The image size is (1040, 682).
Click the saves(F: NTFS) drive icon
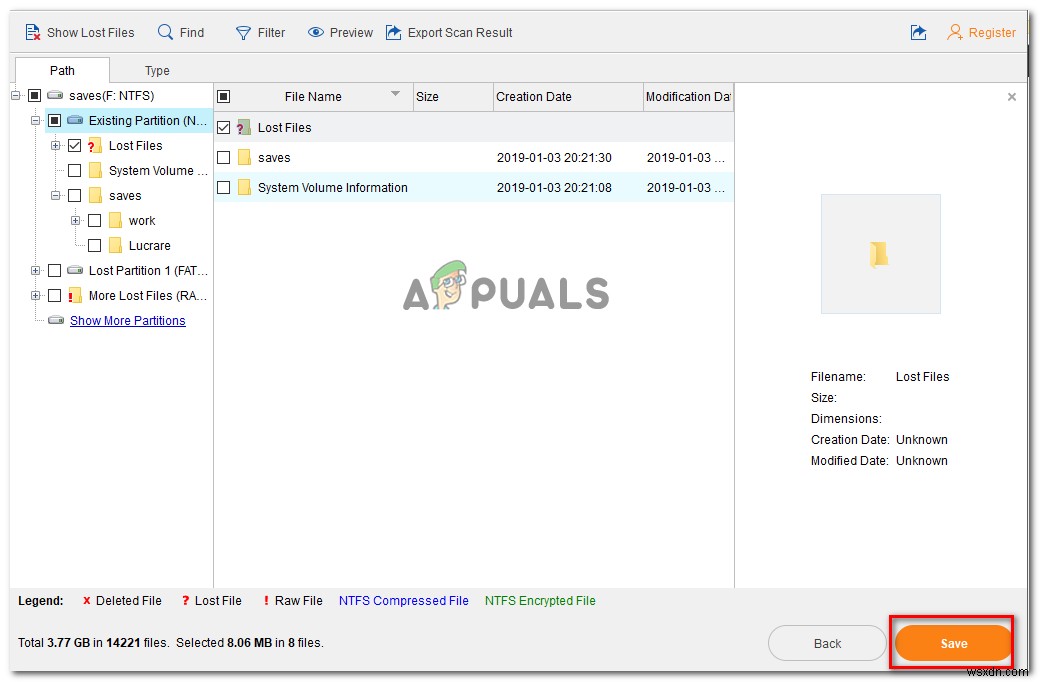(x=55, y=95)
